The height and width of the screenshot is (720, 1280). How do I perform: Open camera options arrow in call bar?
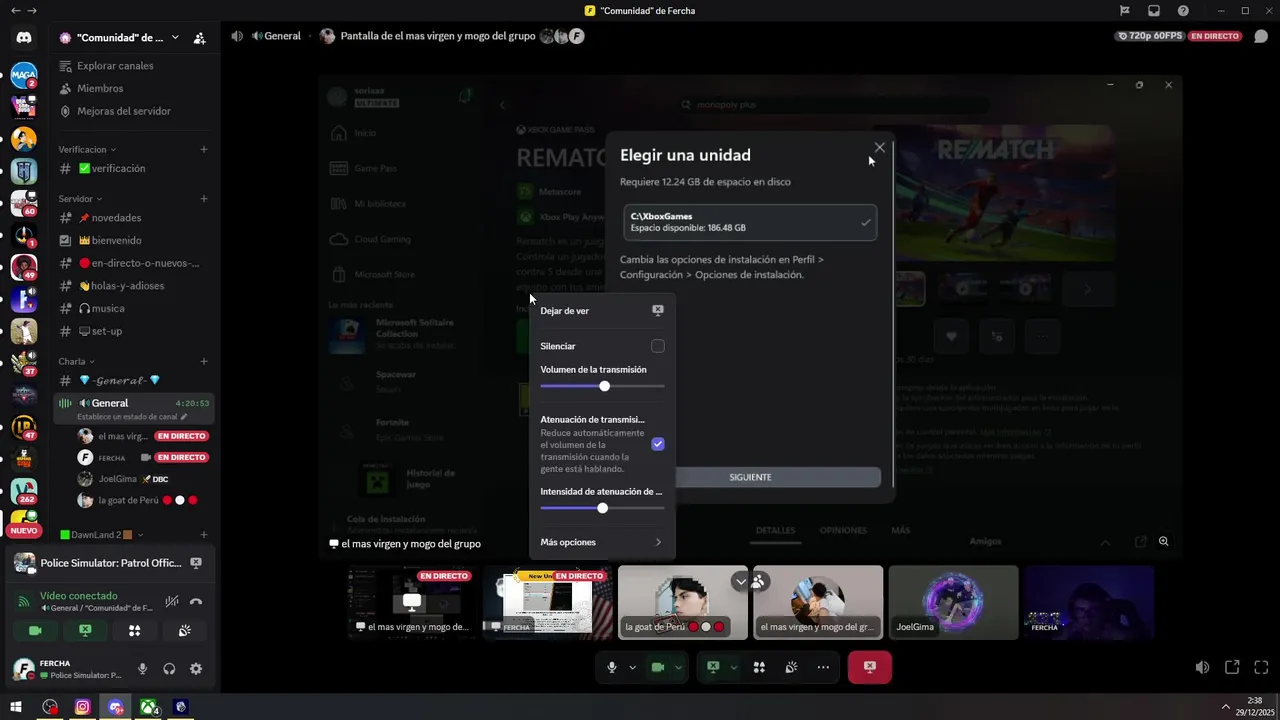click(679, 667)
